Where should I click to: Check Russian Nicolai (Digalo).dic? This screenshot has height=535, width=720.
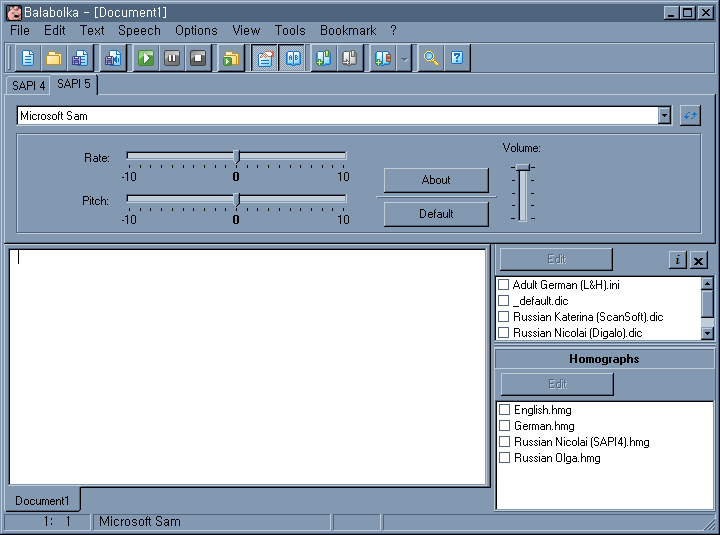504,332
